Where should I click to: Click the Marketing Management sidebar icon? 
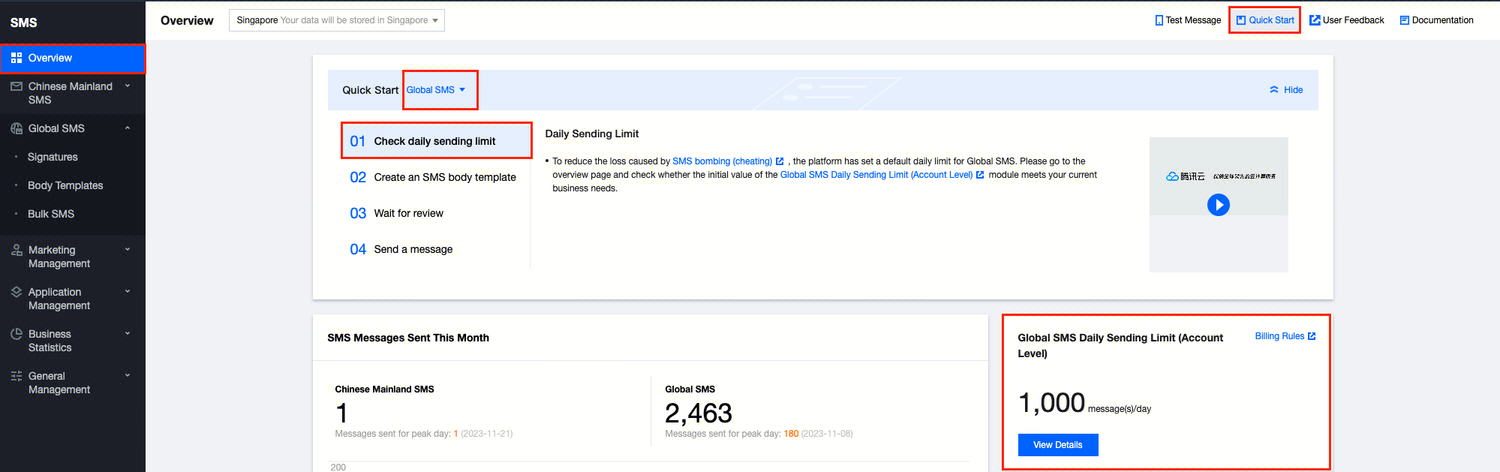(x=17, y=251)
